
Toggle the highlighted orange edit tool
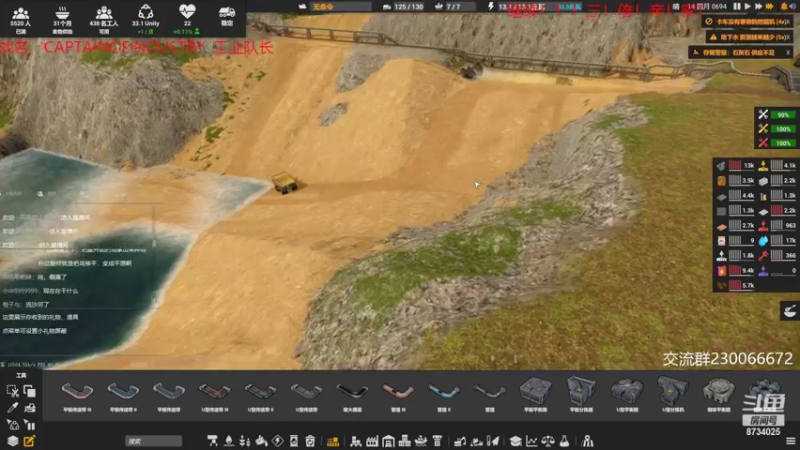[x=30, y=441]
